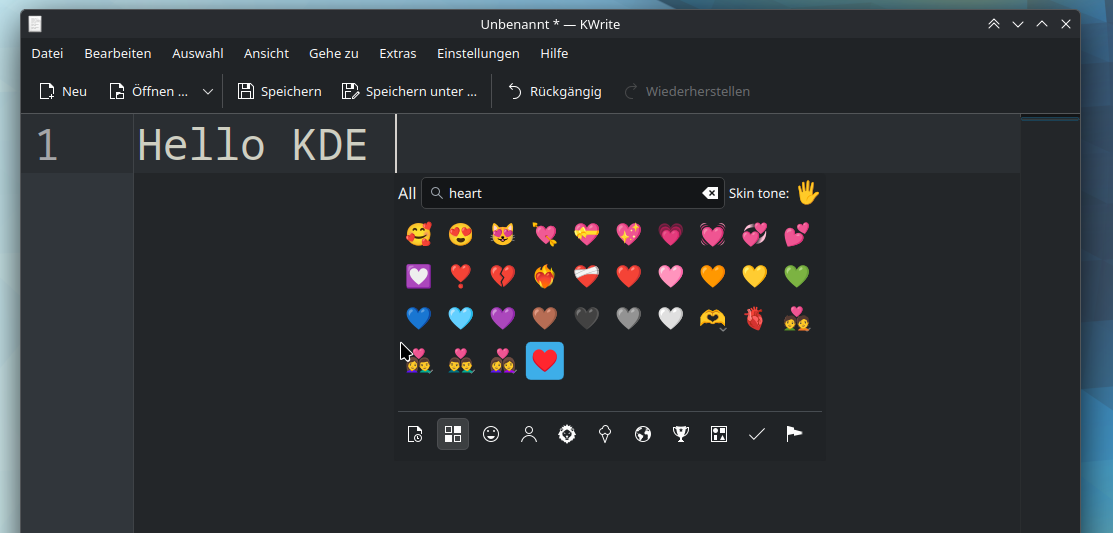
Task: Click Speichern unter to save as
Action: coord(410,92)
